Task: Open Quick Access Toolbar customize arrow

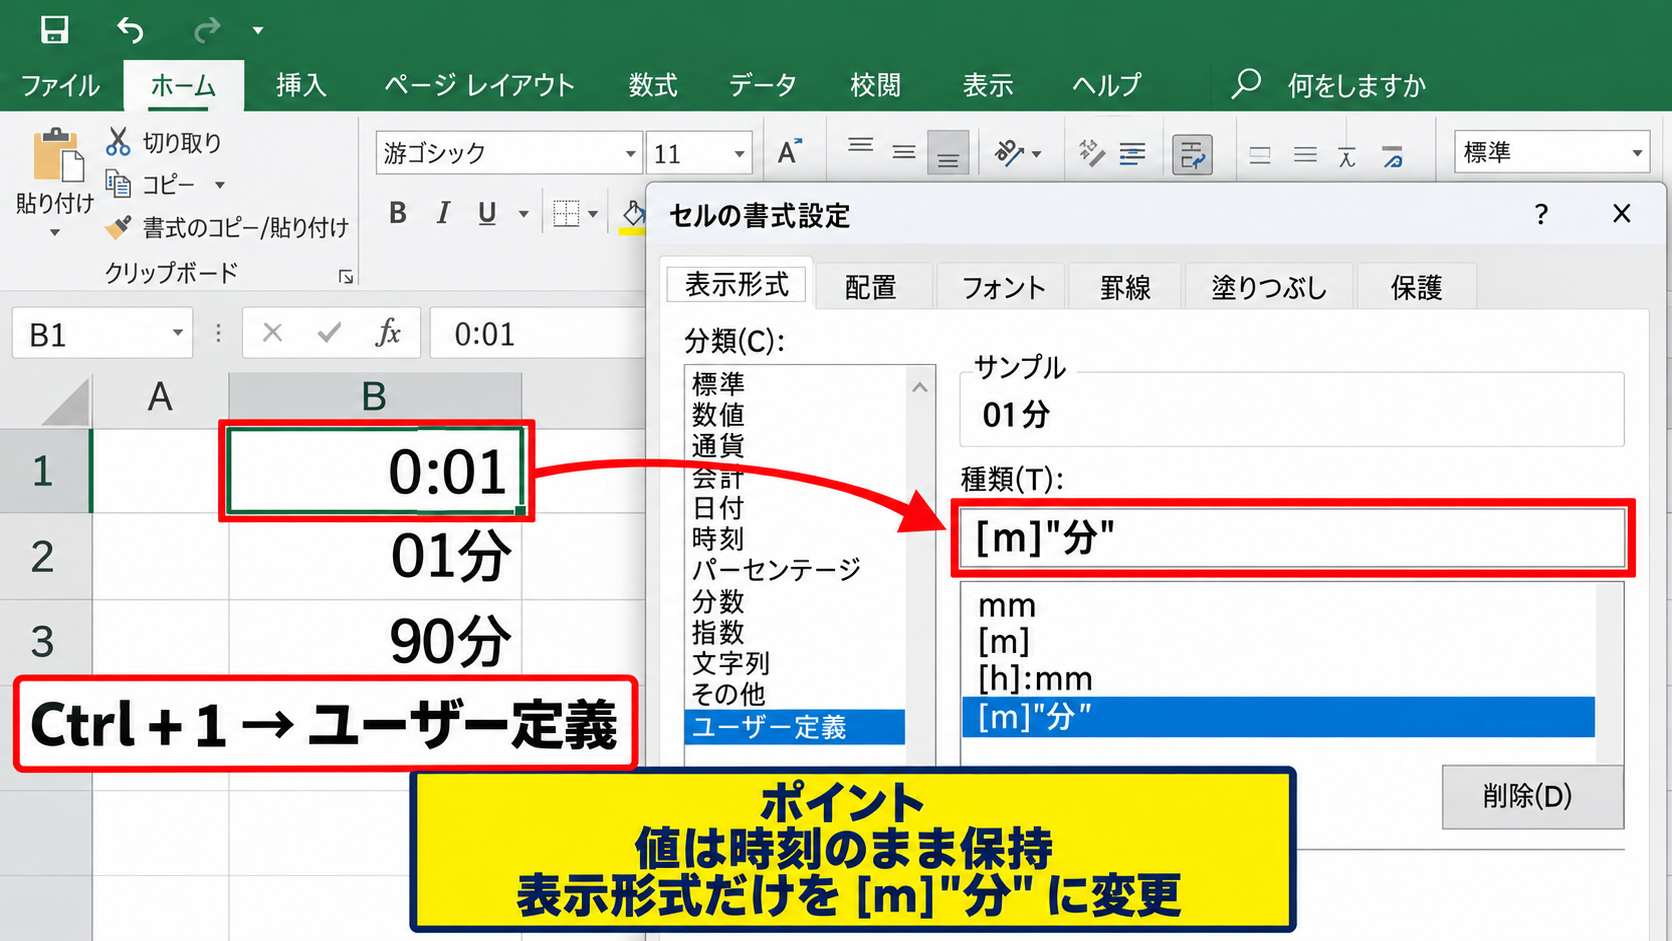Action: (258, 31)
